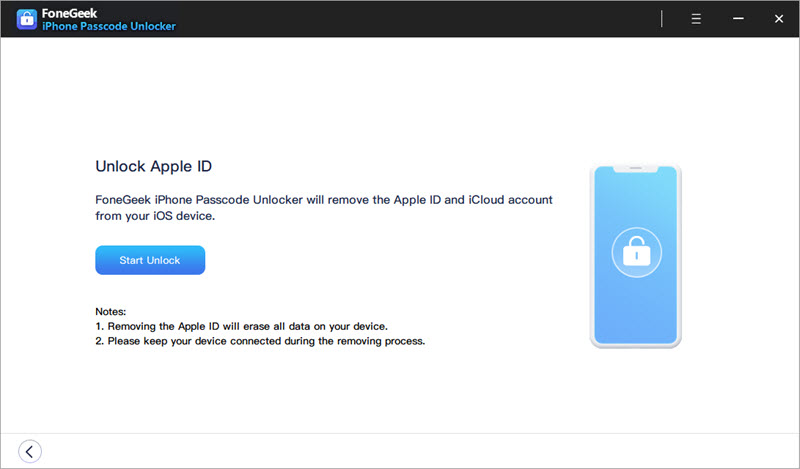Open the hamburger menu in title bar
The height and width of the screenshot is (469, 800).
coord(696,19)
